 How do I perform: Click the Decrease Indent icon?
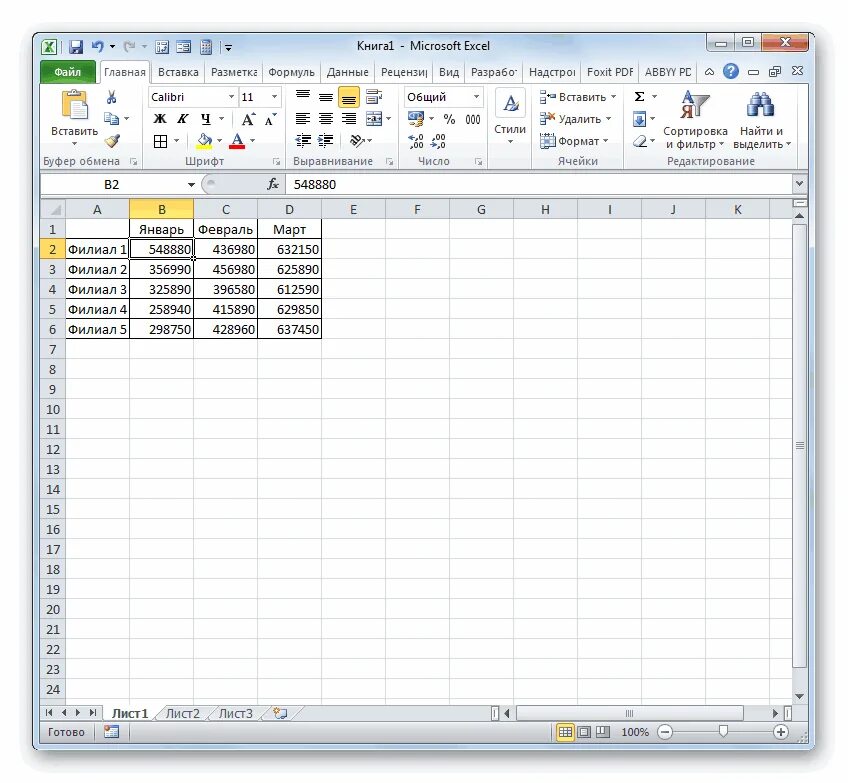click(303, 141)
